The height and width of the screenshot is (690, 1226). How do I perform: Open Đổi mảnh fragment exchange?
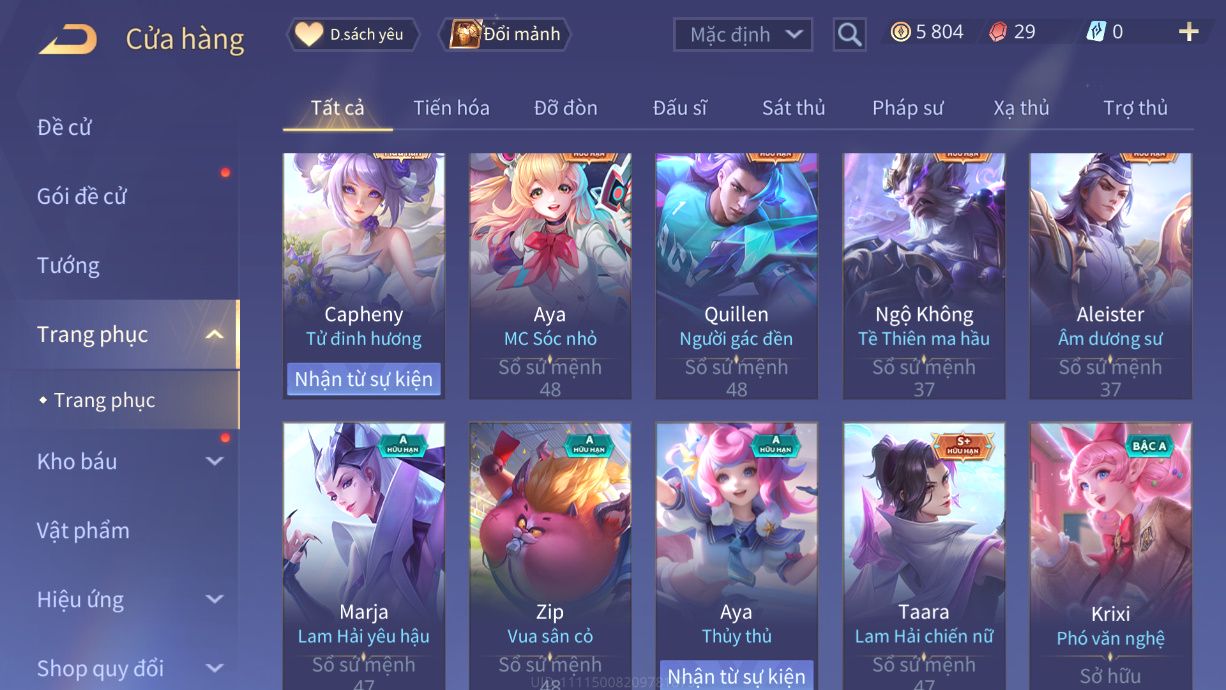click(x=506, y=35)
